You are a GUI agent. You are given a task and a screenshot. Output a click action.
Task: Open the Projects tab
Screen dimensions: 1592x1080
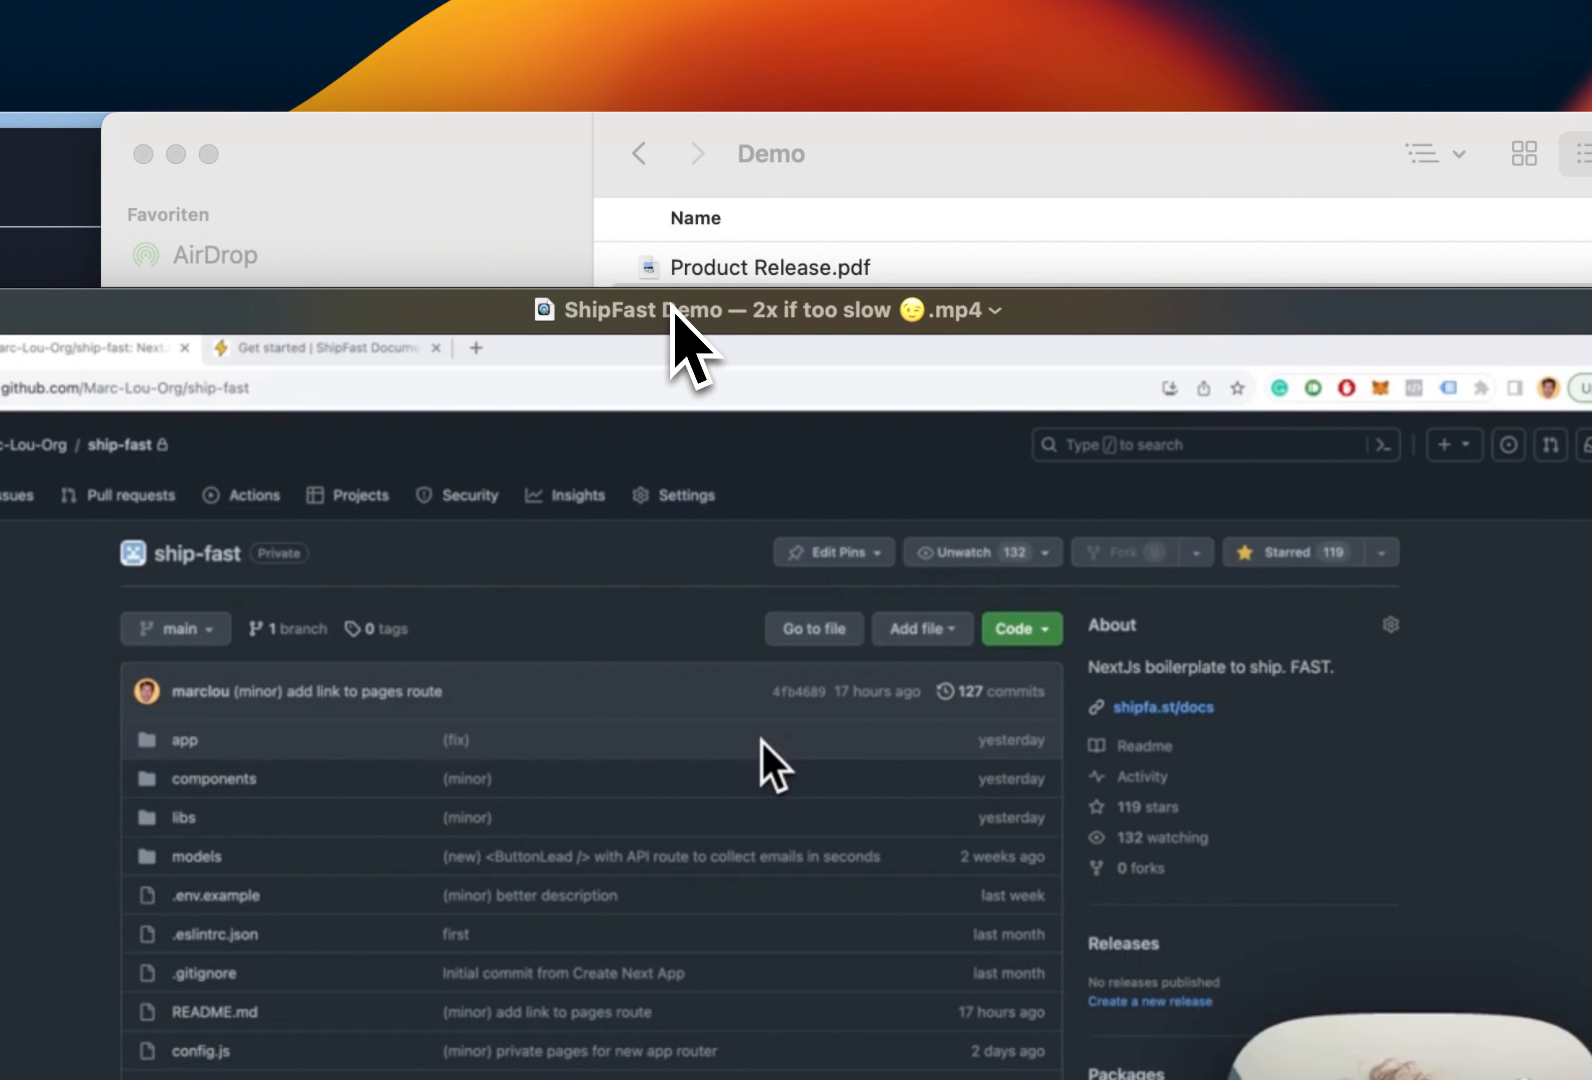click(347, 495)
